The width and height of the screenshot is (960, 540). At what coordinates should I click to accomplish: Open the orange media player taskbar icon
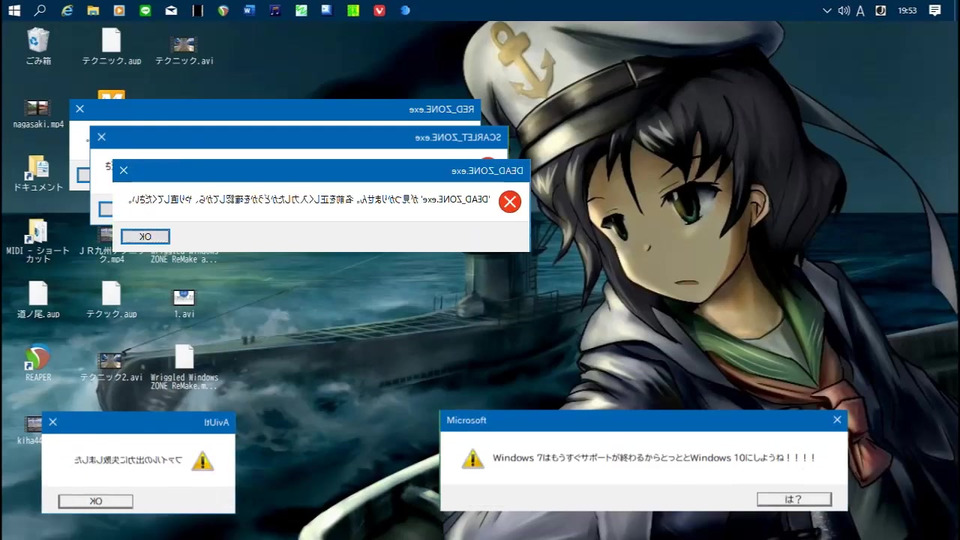119,10
